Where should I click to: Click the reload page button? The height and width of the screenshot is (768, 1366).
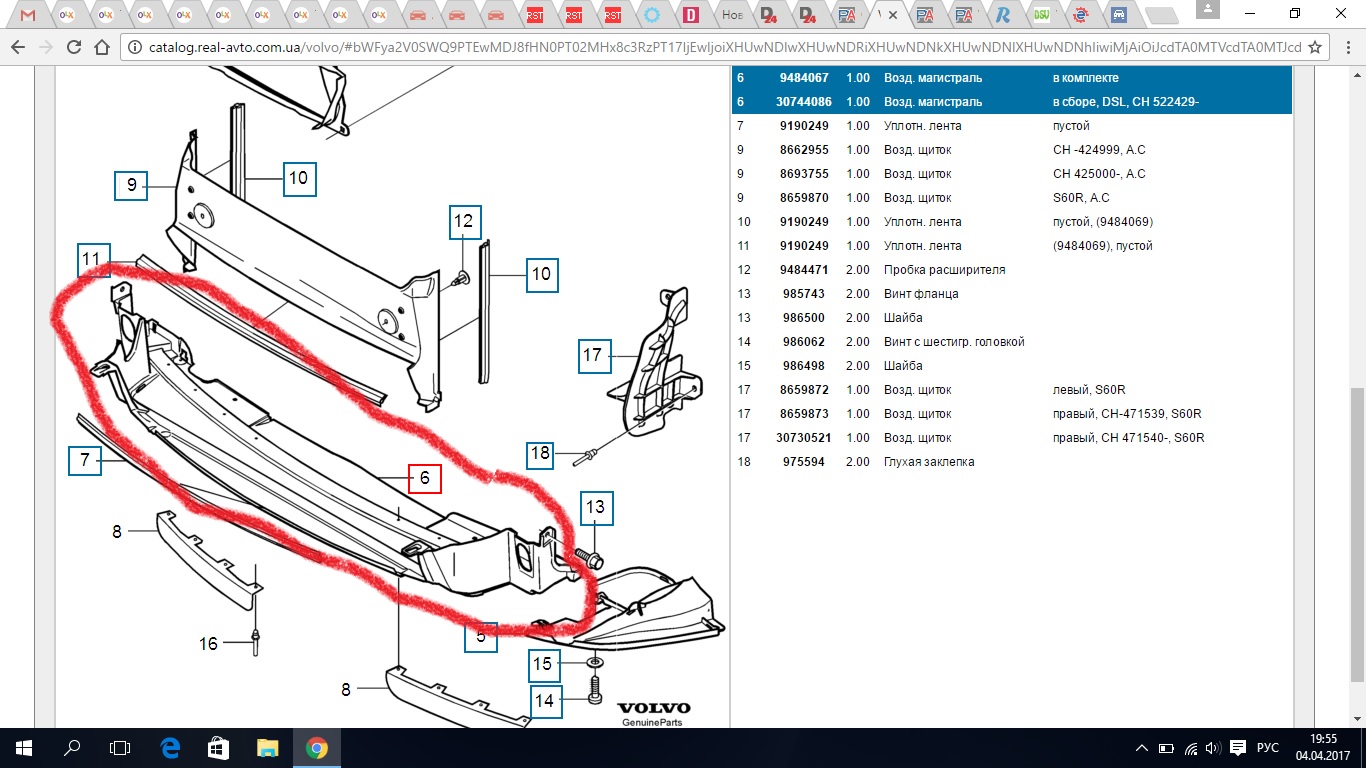tap(74, 47)
